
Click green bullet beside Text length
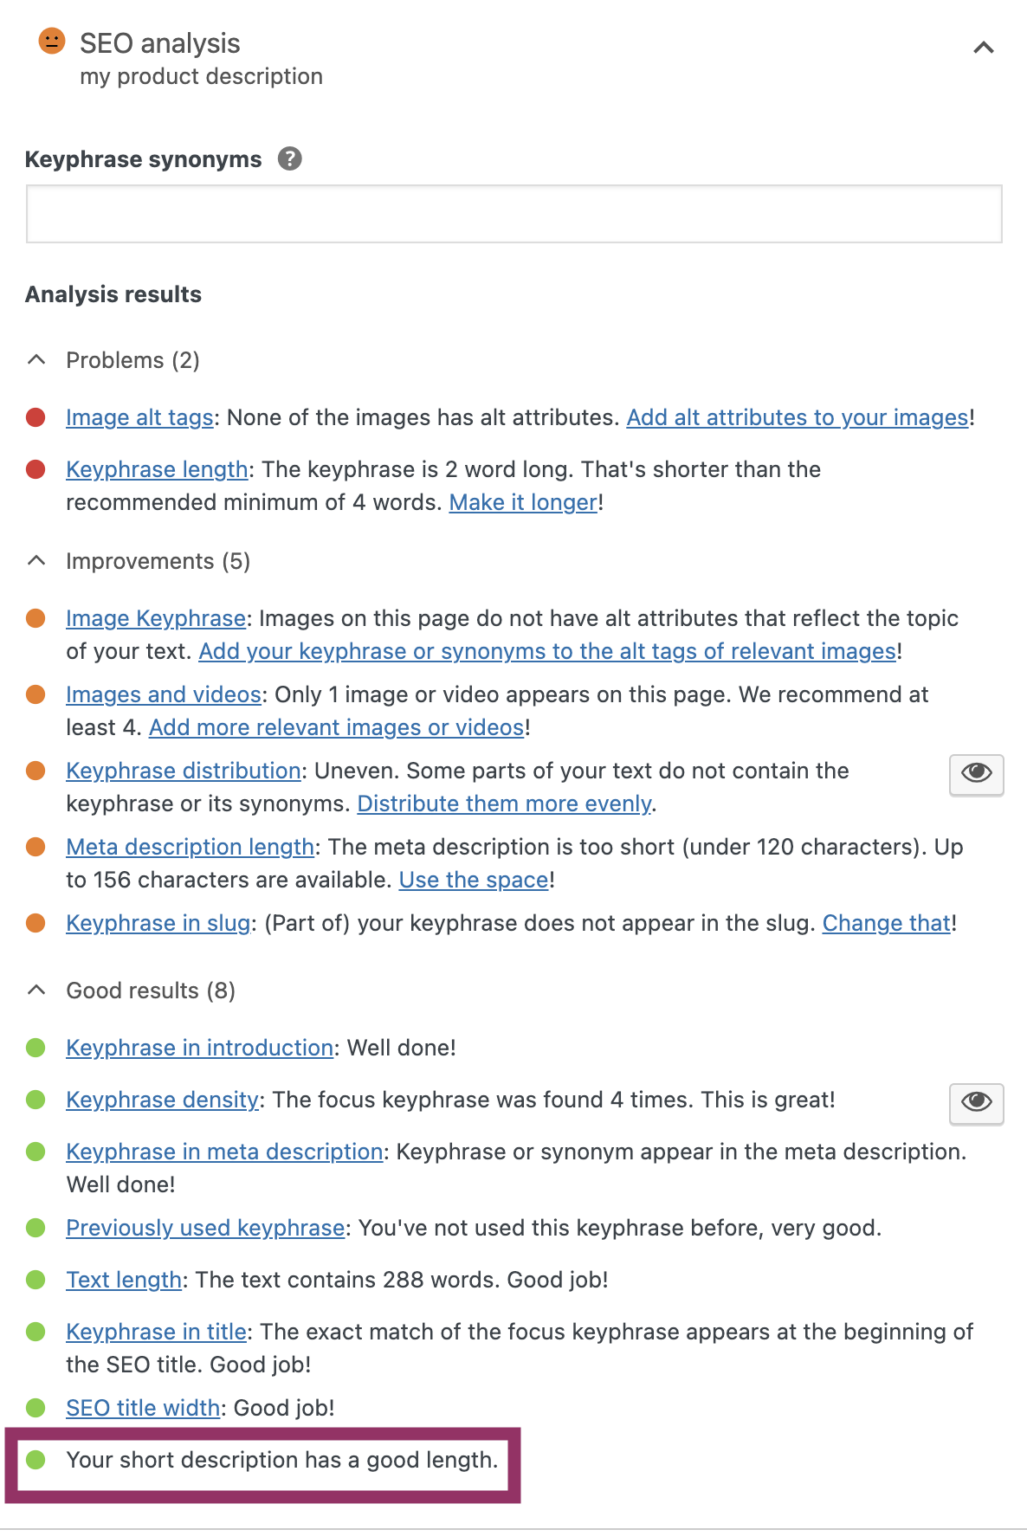[37, 1279]
